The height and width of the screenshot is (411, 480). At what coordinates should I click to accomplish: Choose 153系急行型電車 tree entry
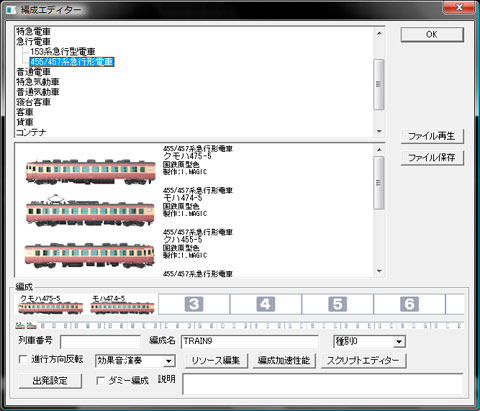63,52
